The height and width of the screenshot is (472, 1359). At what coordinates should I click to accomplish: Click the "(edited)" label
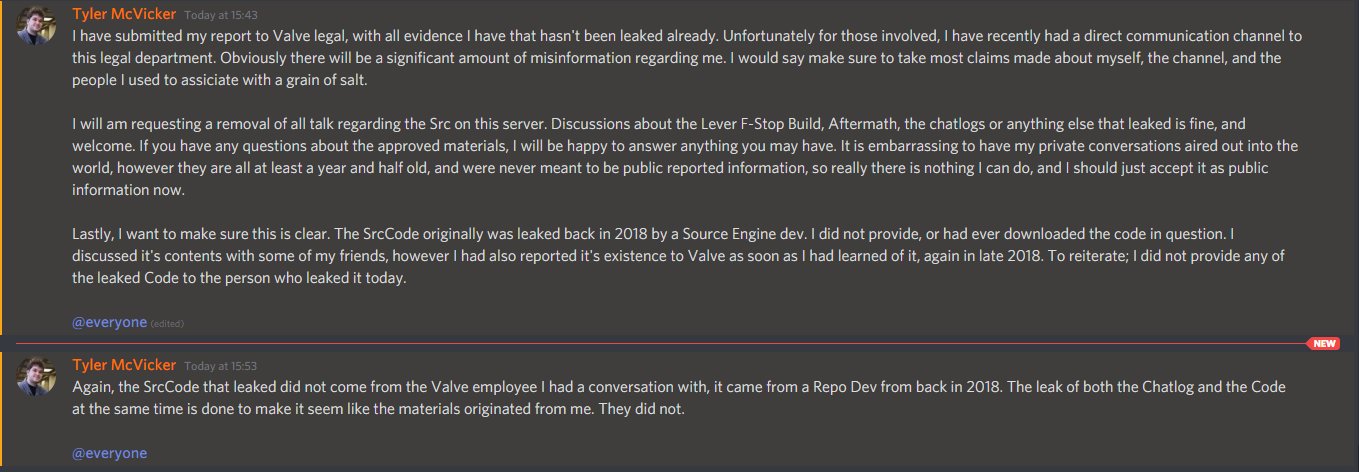tap(167, 324)
